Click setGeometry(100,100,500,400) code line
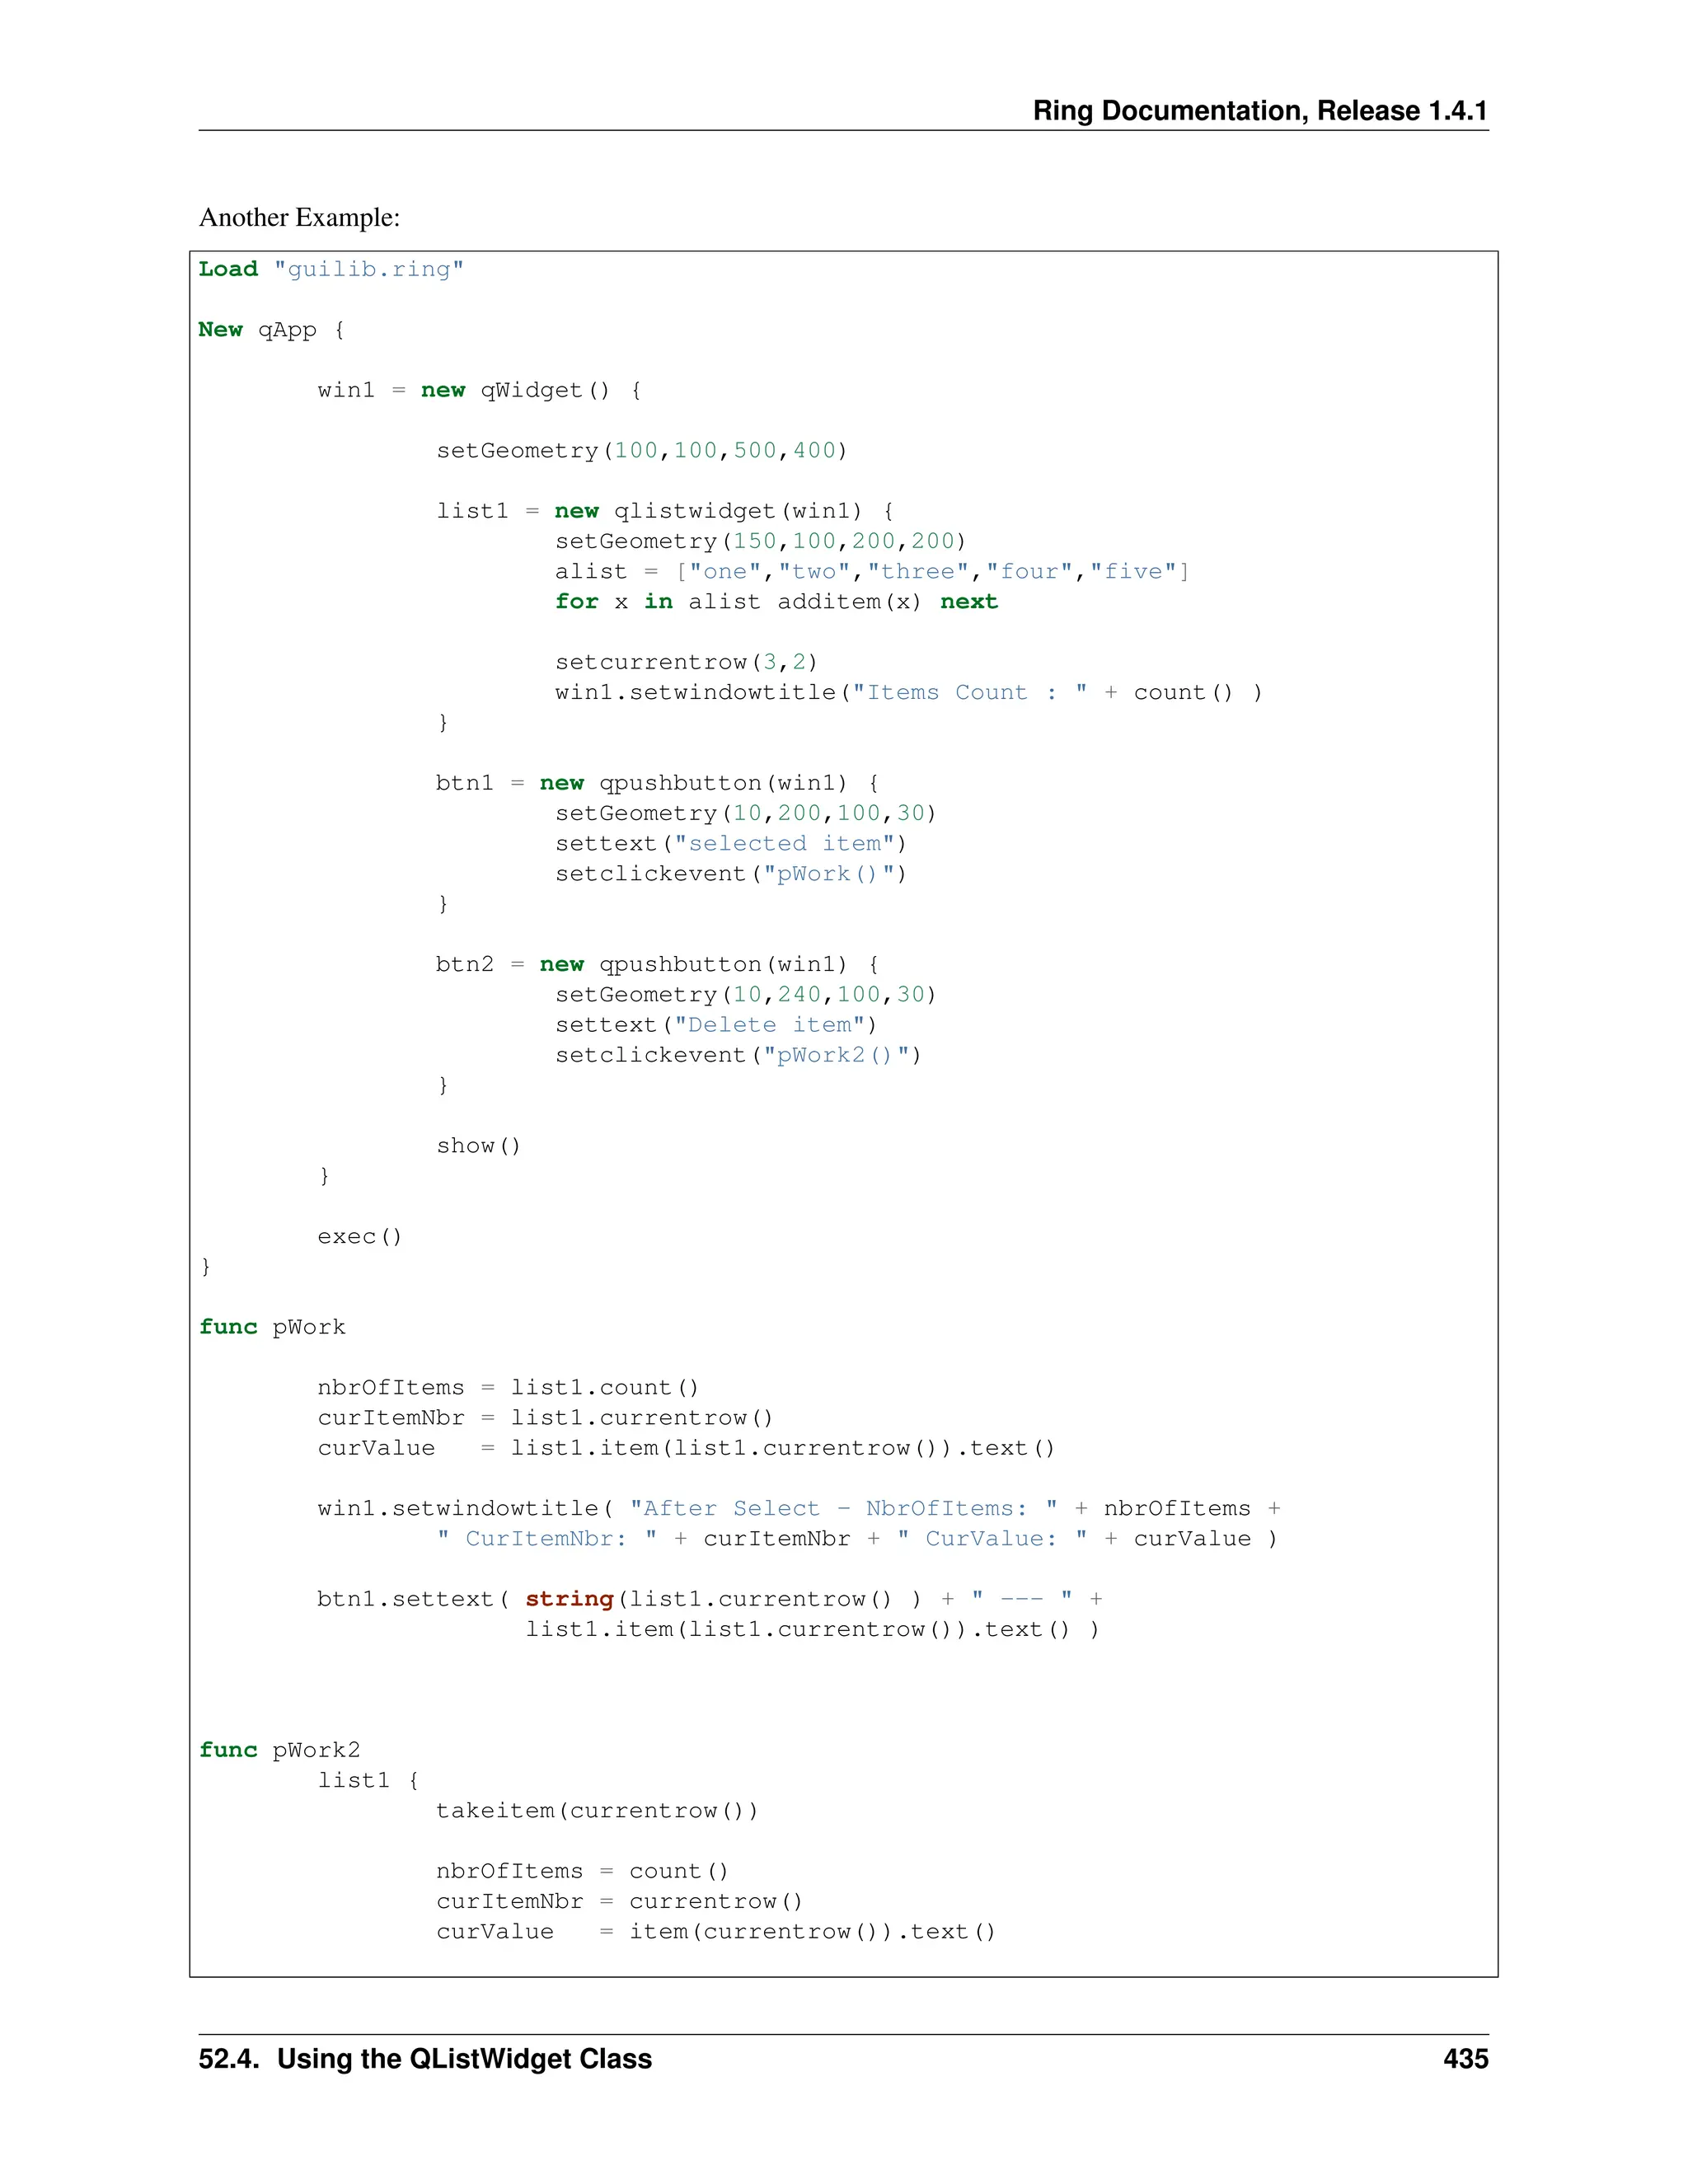The width and height of the screenshot is (1688, 2184). (x=641, y=451)
